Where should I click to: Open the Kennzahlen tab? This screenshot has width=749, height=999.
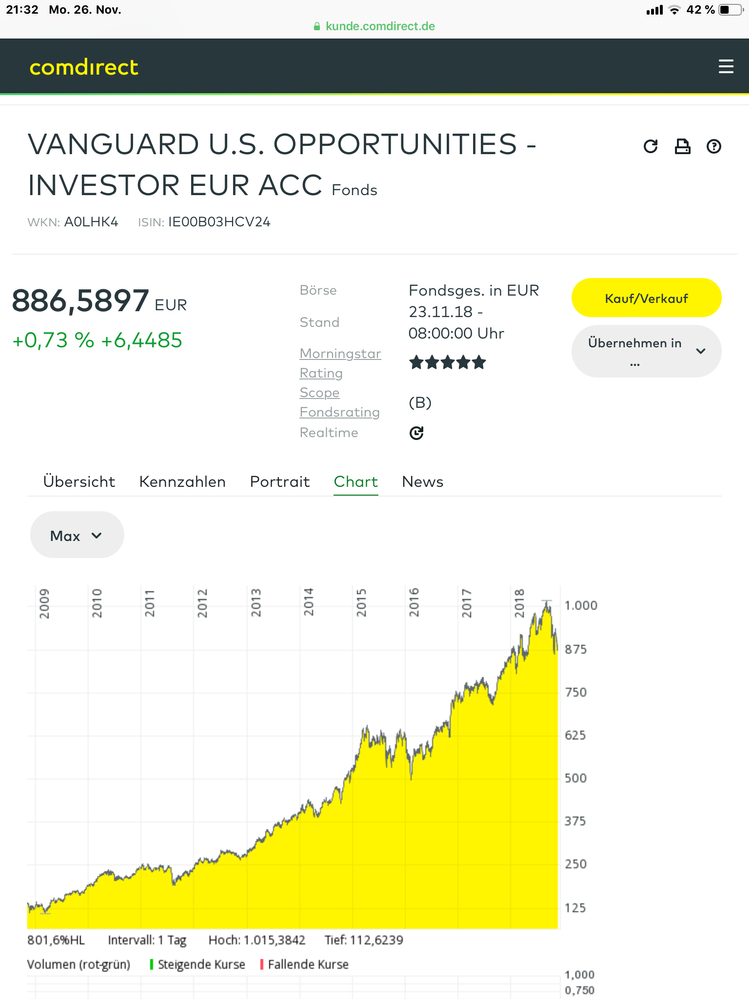pos(182,482)
